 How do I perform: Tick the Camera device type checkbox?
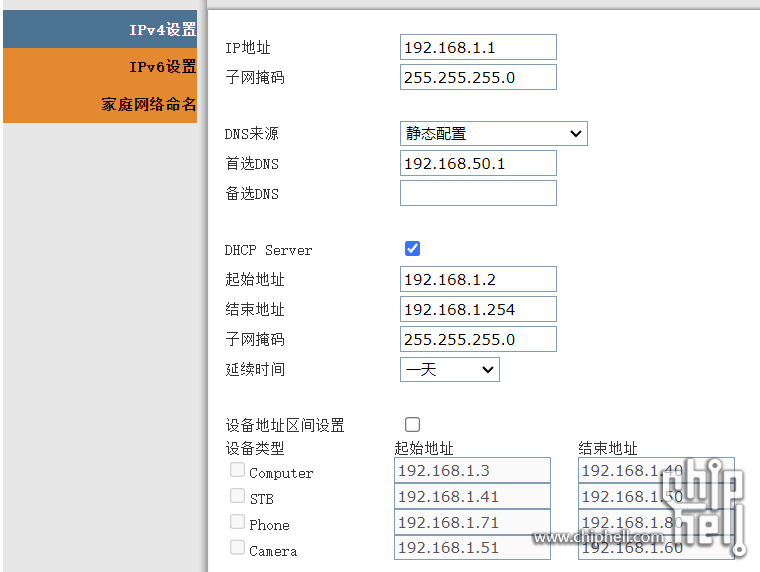pyautogui.click(x=237, y=547)
